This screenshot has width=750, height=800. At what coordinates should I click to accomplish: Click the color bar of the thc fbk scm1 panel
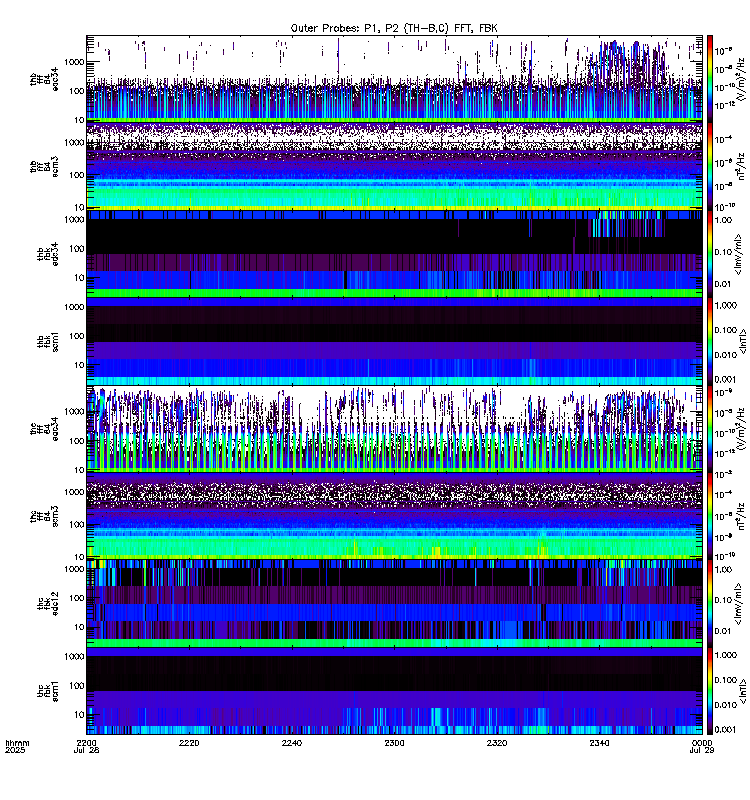pyautogui.click(x=710, y=691)
